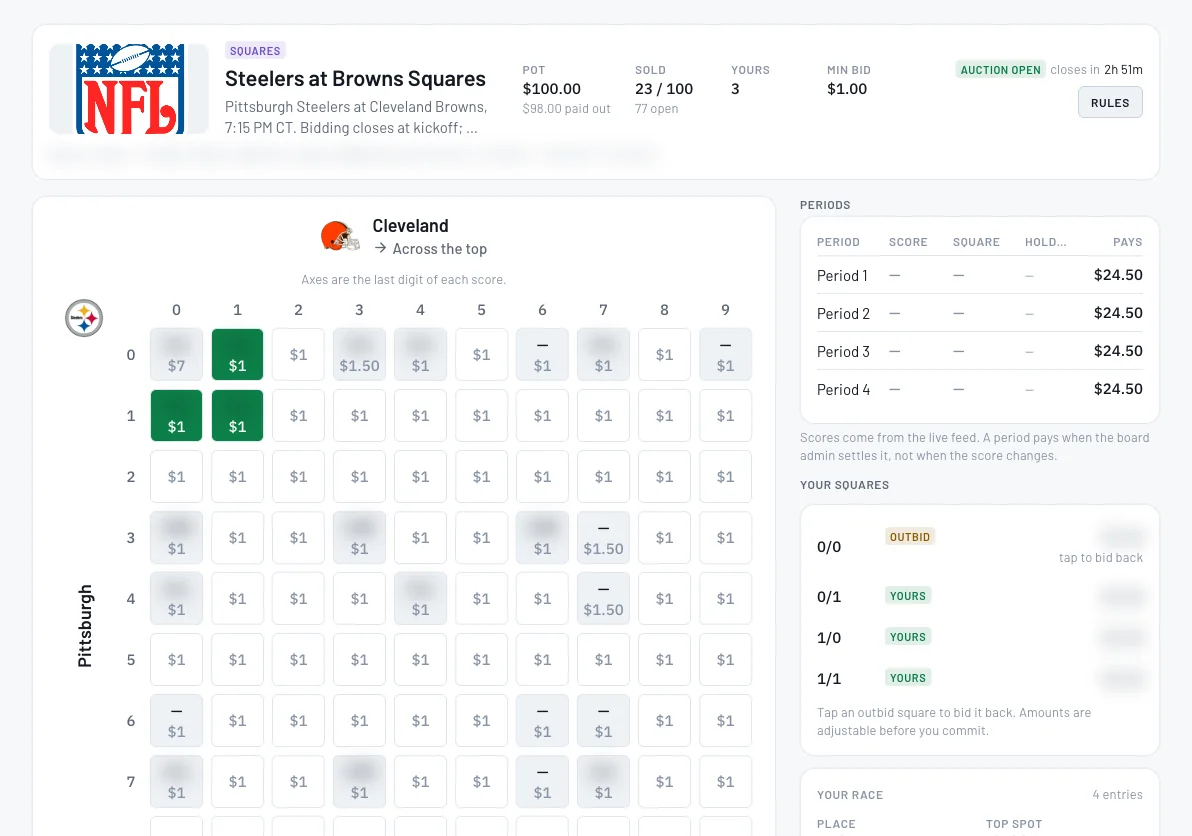Select the $7 square at row 0 column 0
Image resolution: width=1192 pixels, height=836 pixels.
[176, 354]
